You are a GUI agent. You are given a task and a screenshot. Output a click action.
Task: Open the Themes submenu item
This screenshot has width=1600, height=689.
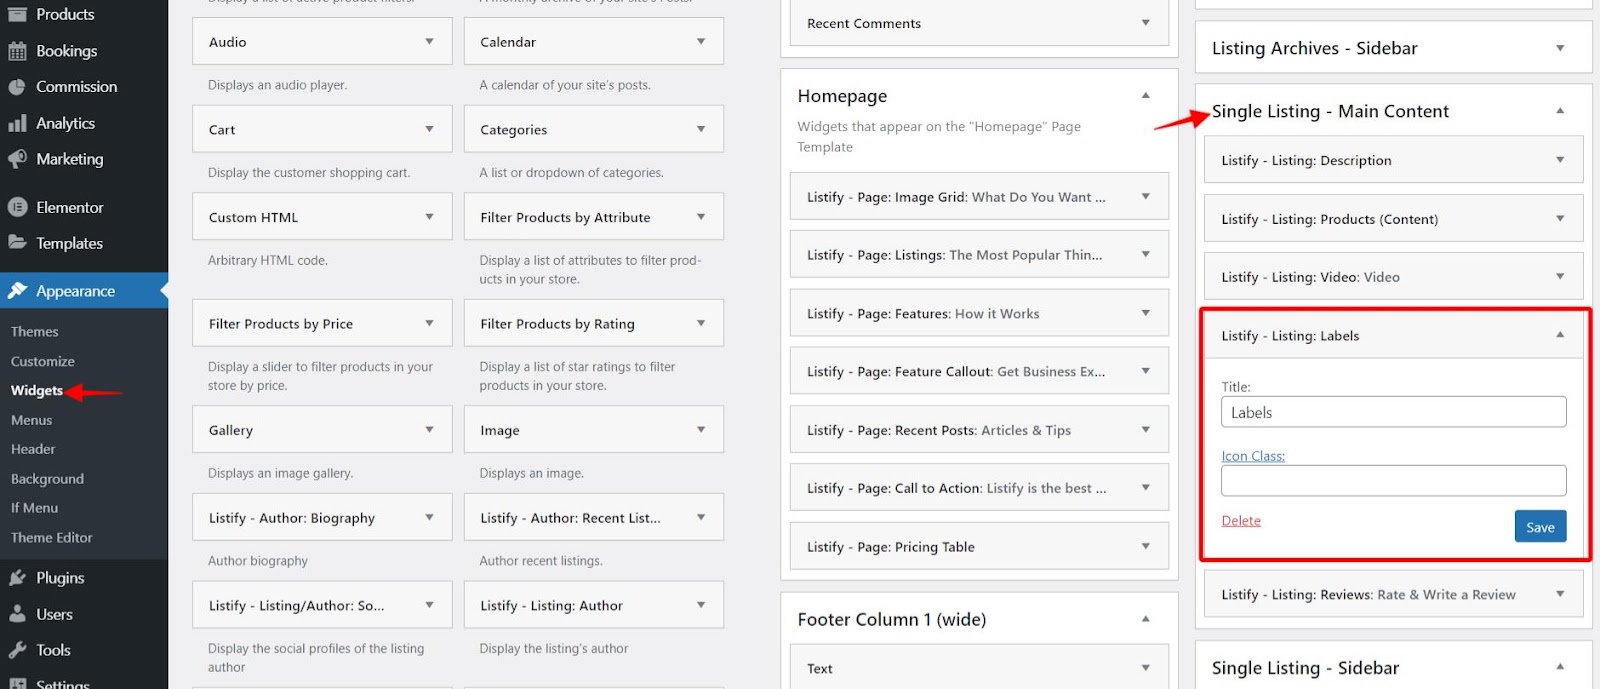pos(35,332)
